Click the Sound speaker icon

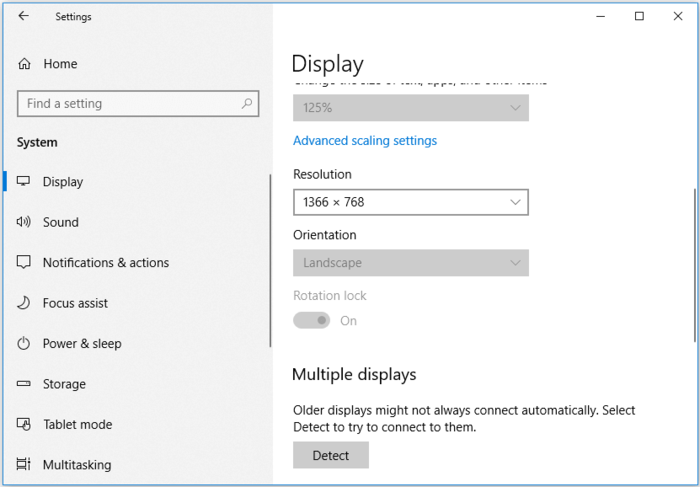coord(23,221)
